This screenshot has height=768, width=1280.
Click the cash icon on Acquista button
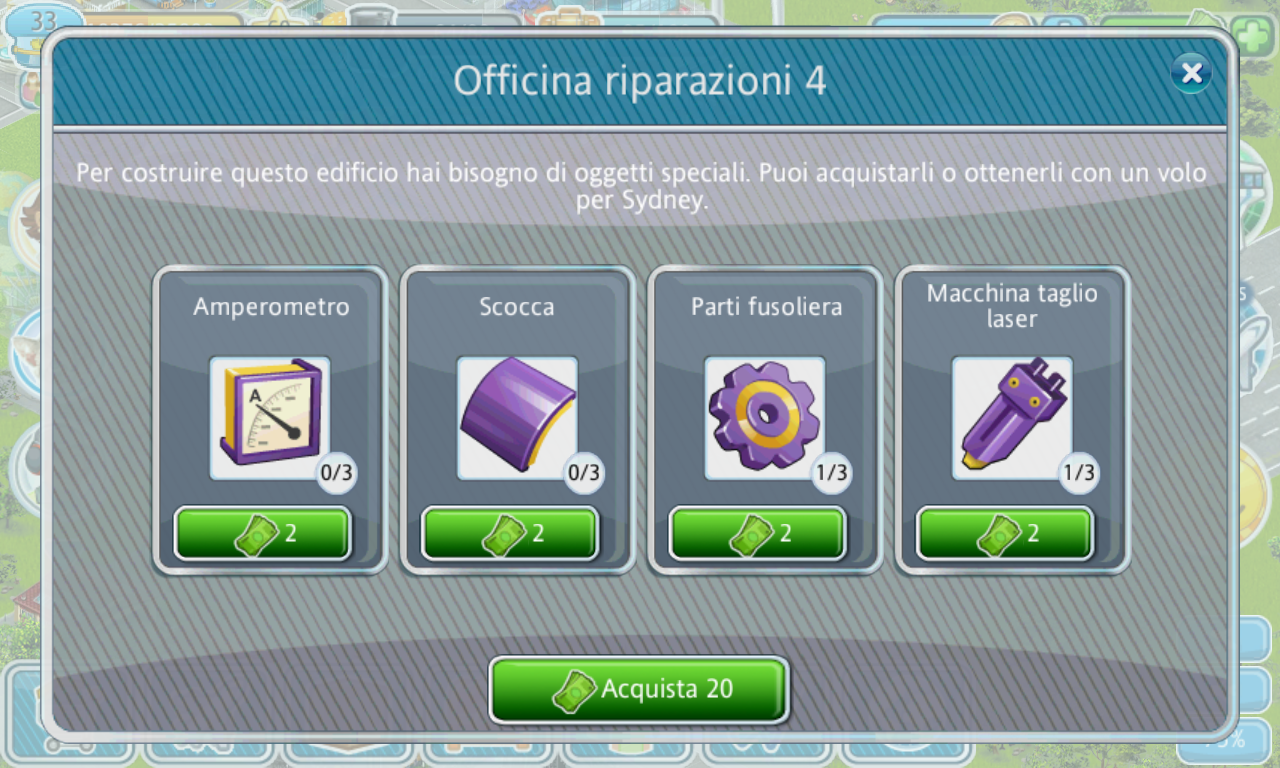(x=576, y=691)
